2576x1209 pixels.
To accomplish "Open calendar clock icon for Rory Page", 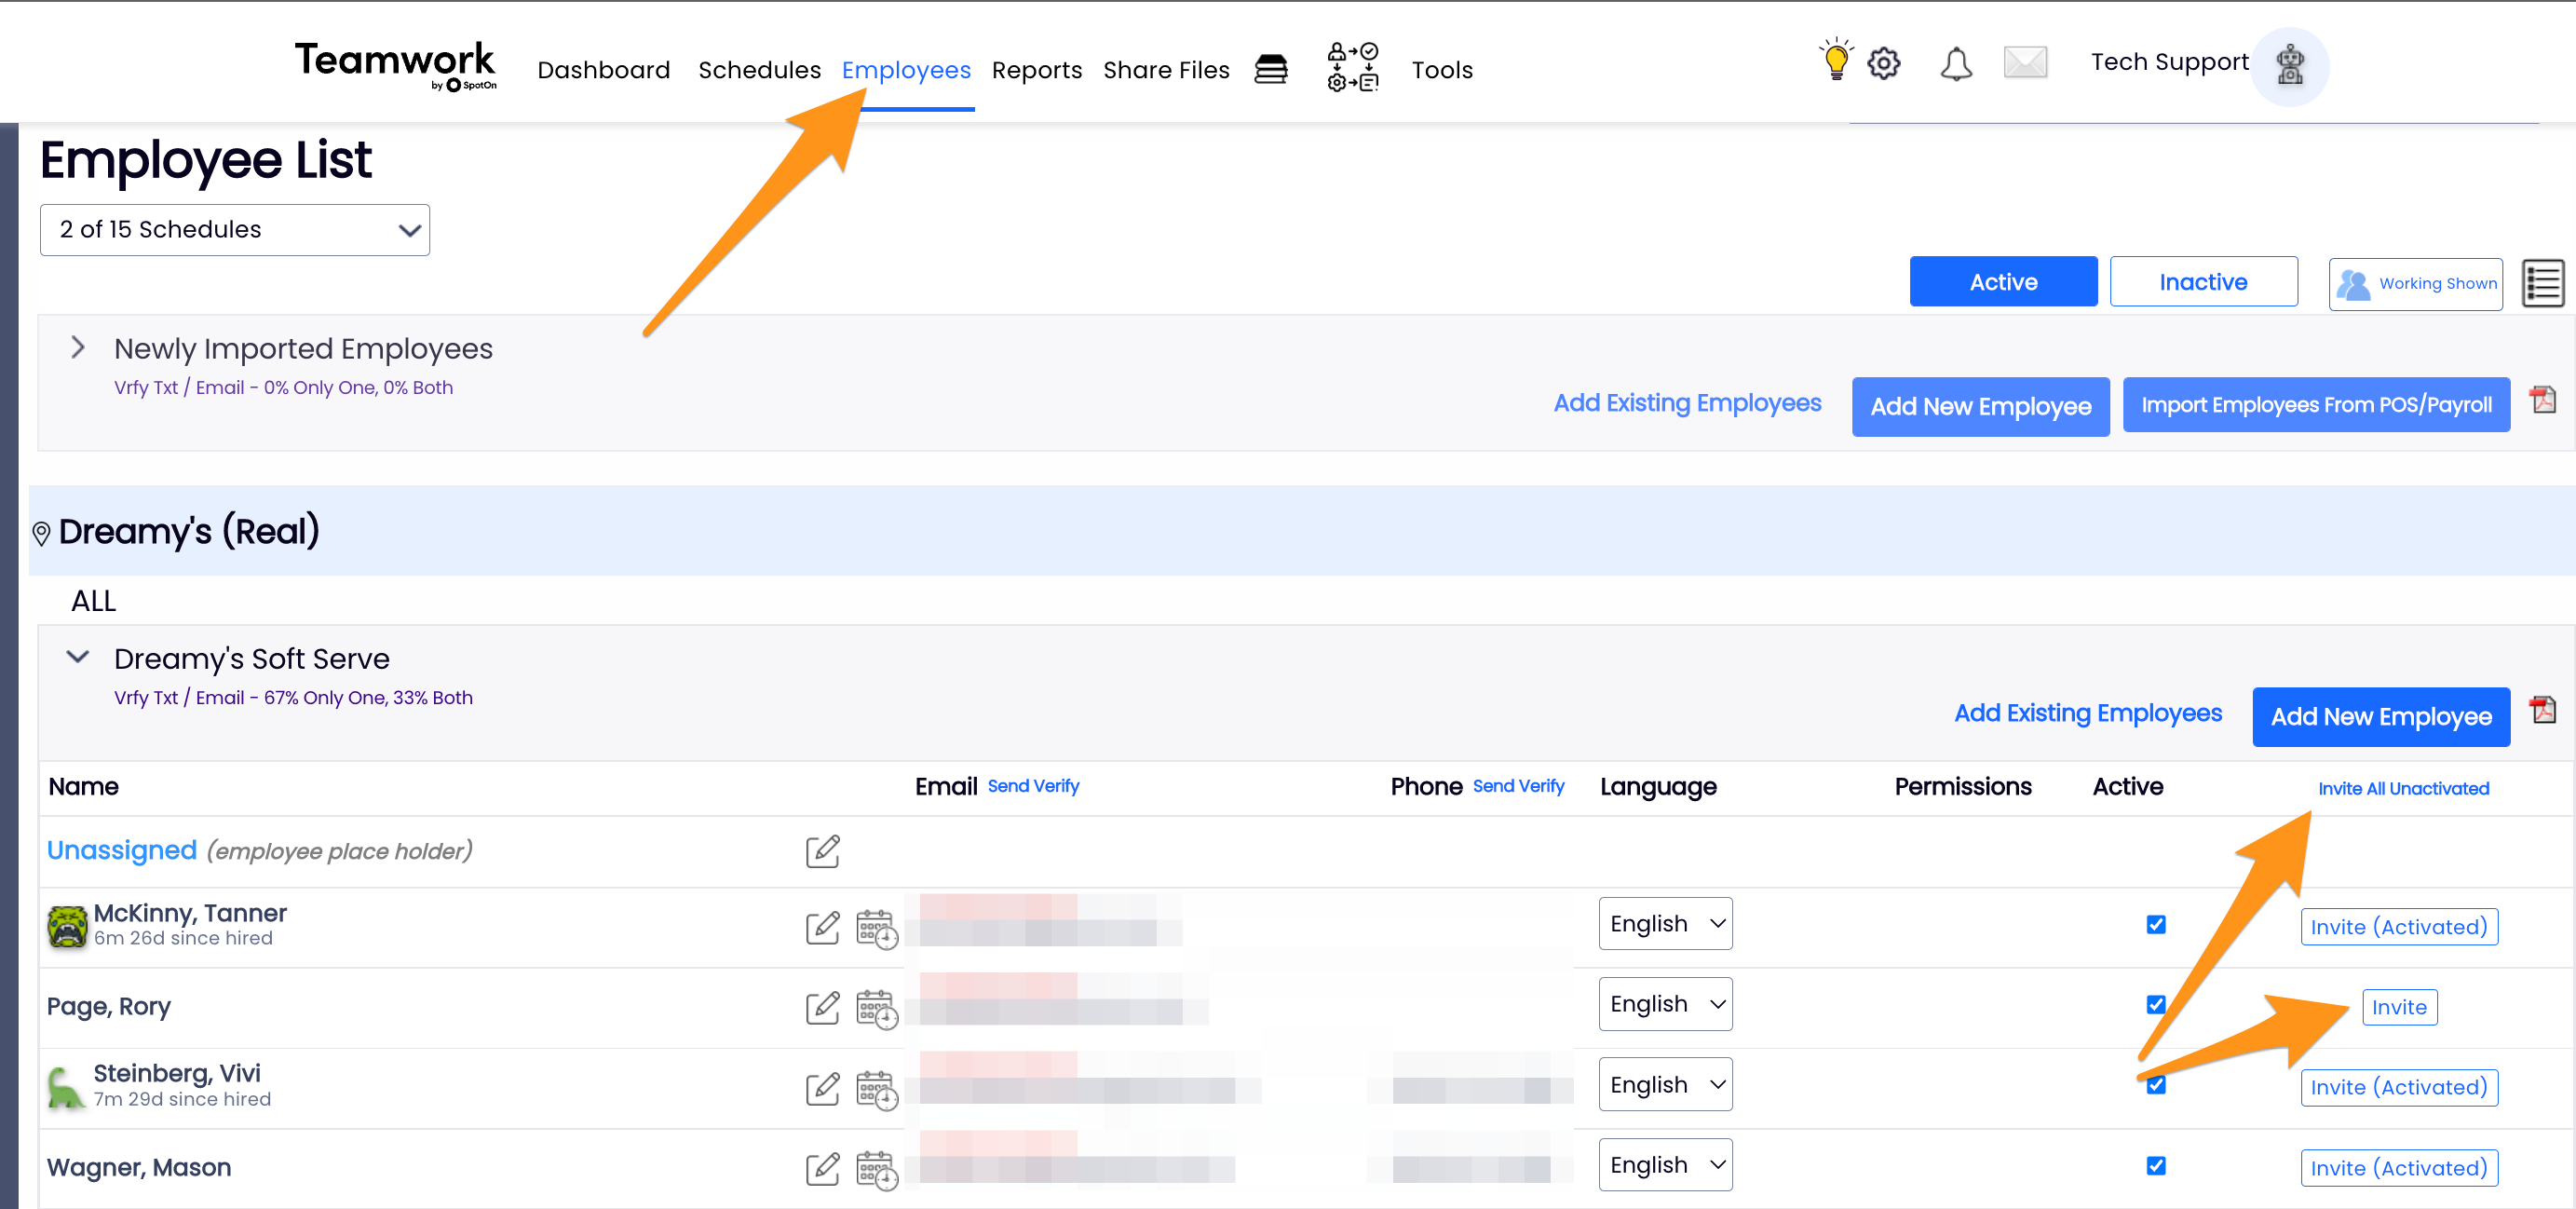I will click(876, 1008).
